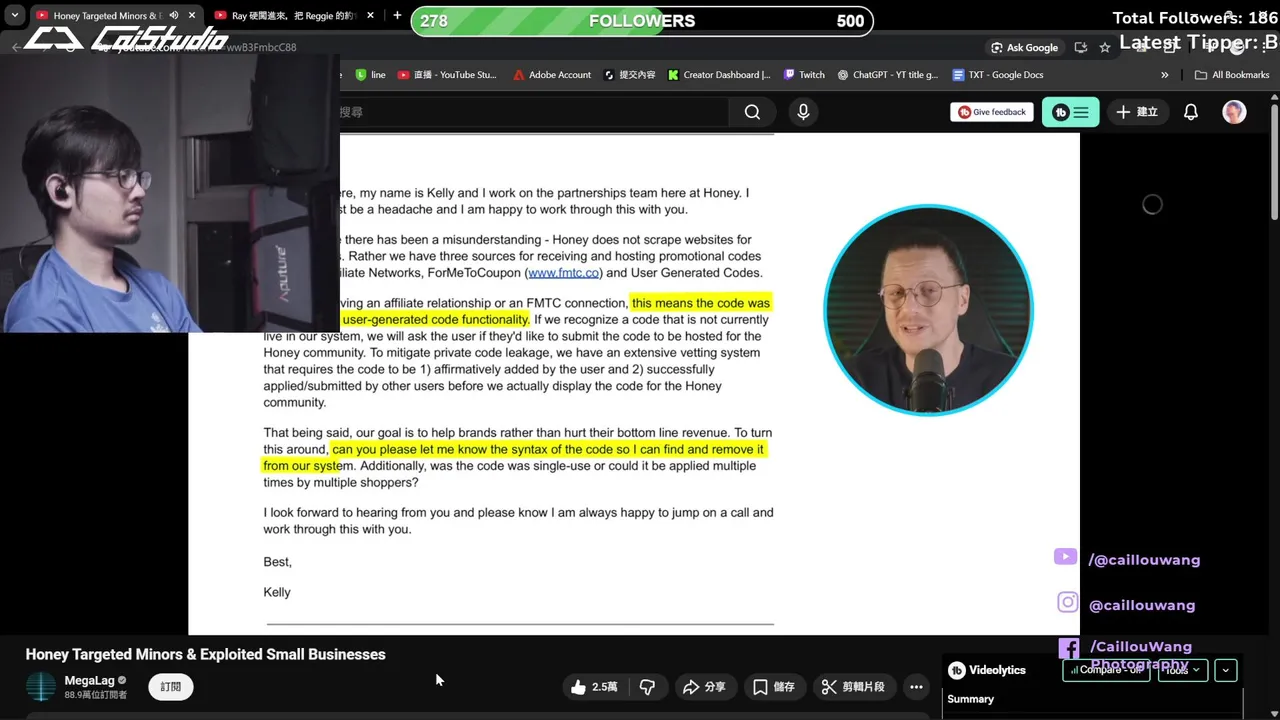Click the YouTube search magnifier button

752,112
